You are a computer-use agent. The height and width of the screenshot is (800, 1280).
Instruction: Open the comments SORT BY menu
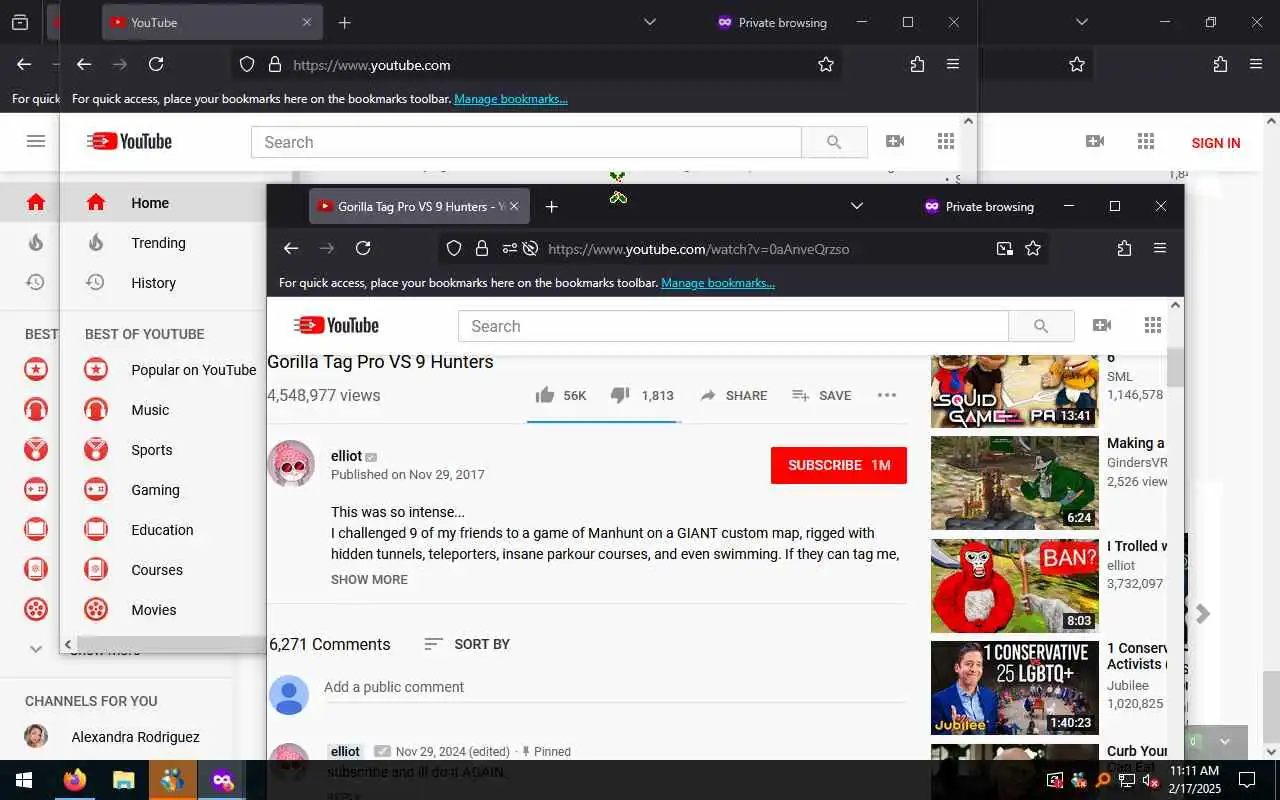(x=466, y=644)
